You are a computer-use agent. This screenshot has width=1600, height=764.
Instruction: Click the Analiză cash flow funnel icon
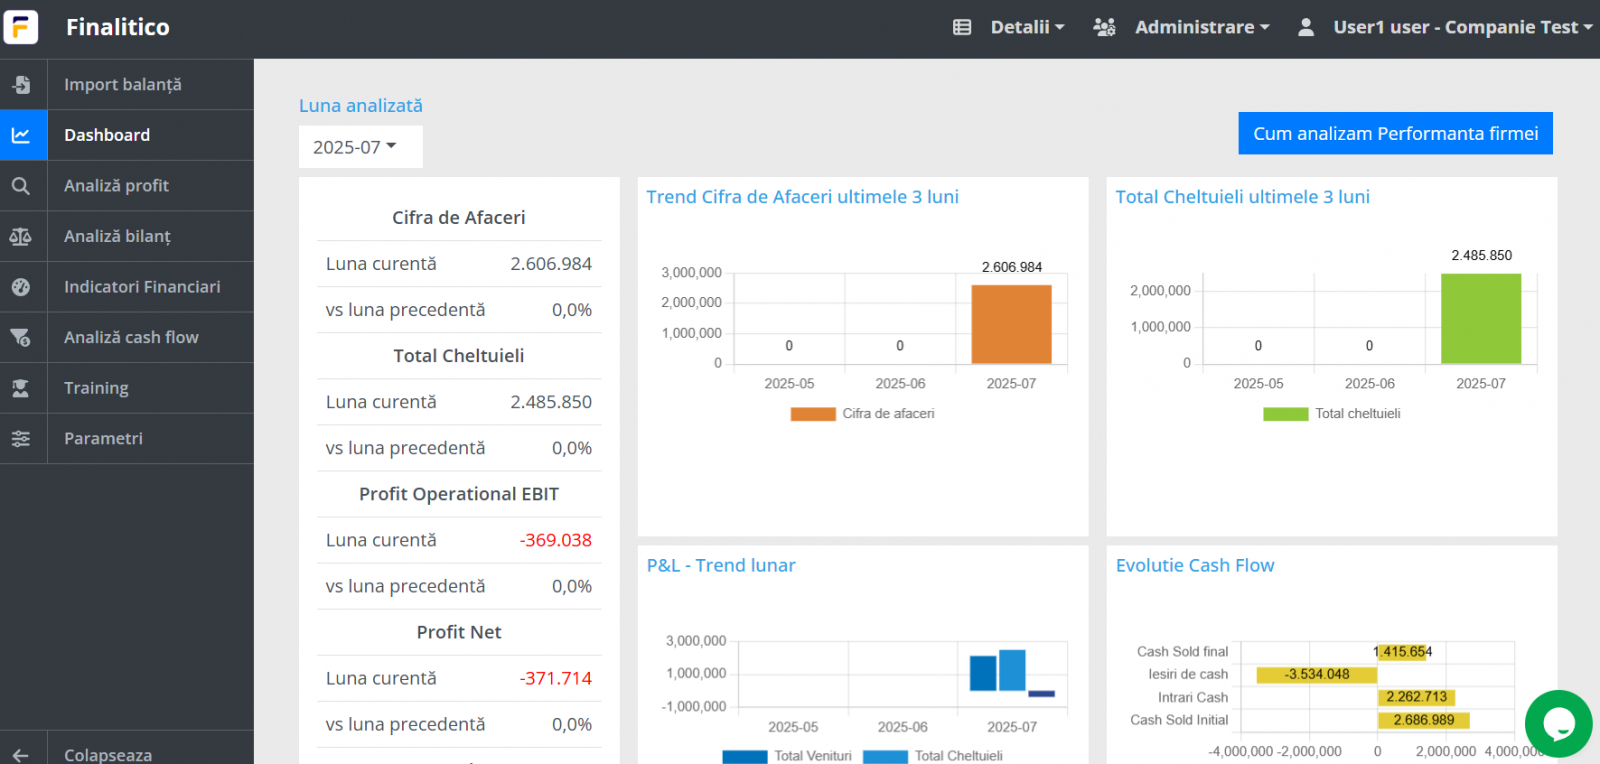[x=21, y=338]
